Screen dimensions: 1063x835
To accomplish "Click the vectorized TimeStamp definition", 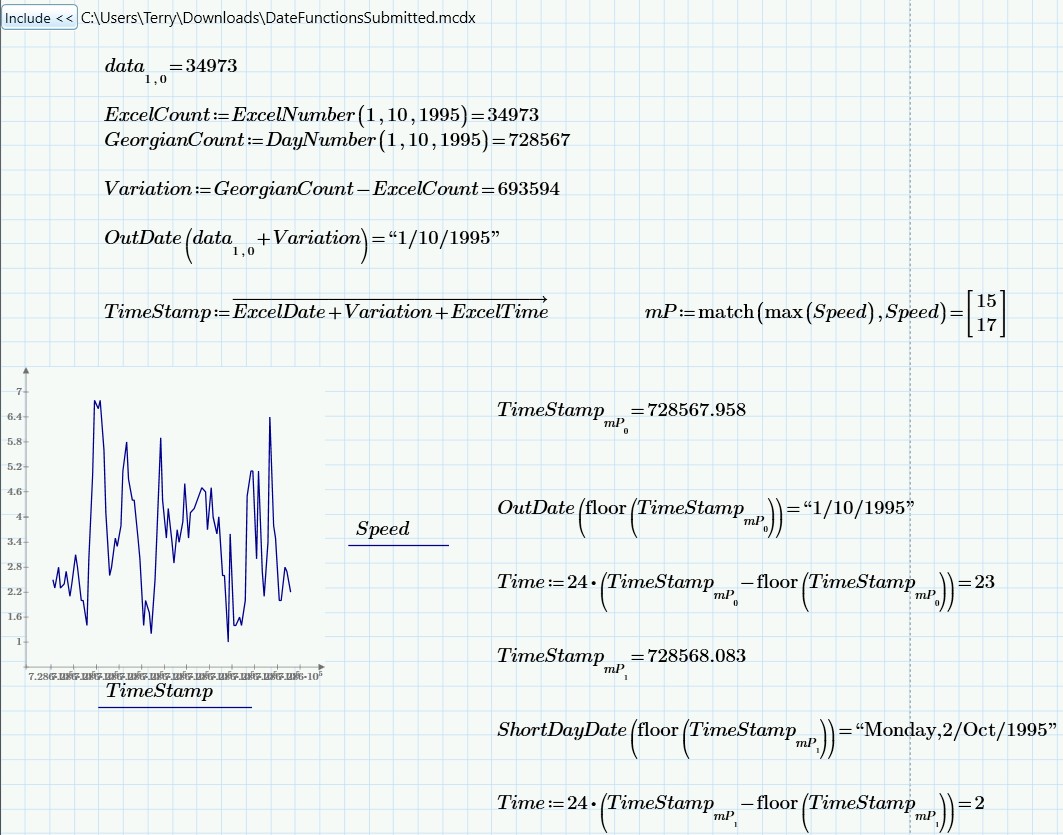I will (x=325, y=311).
